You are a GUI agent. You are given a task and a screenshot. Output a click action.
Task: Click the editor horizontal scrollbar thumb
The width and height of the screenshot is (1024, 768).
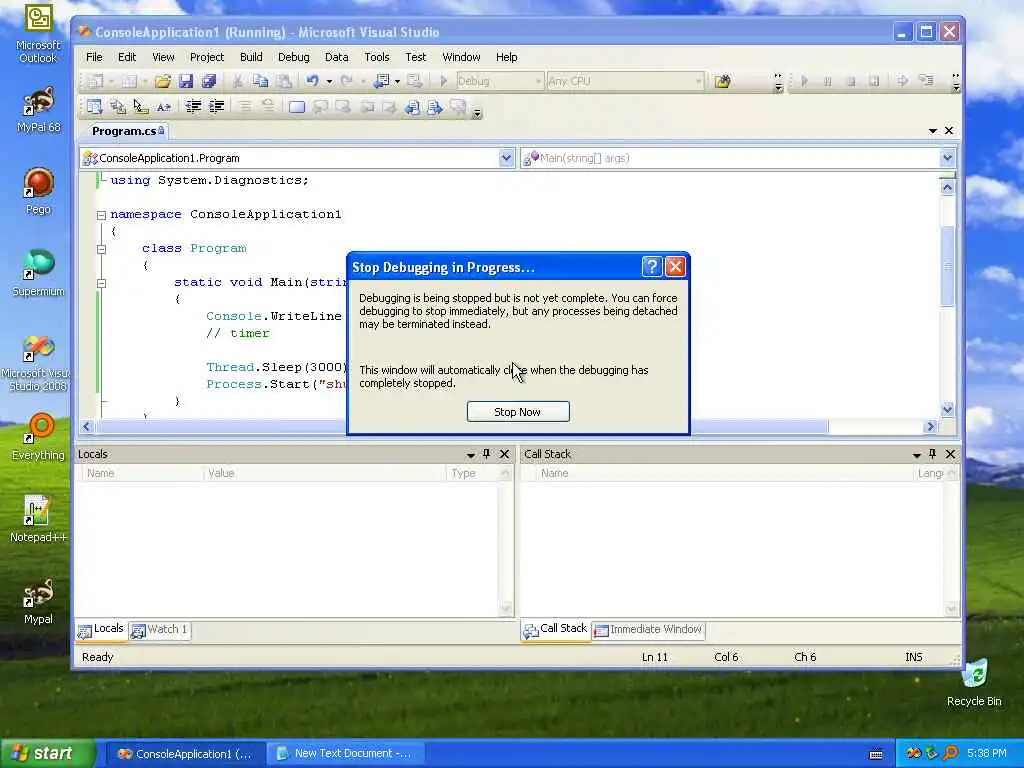(462, 426)
